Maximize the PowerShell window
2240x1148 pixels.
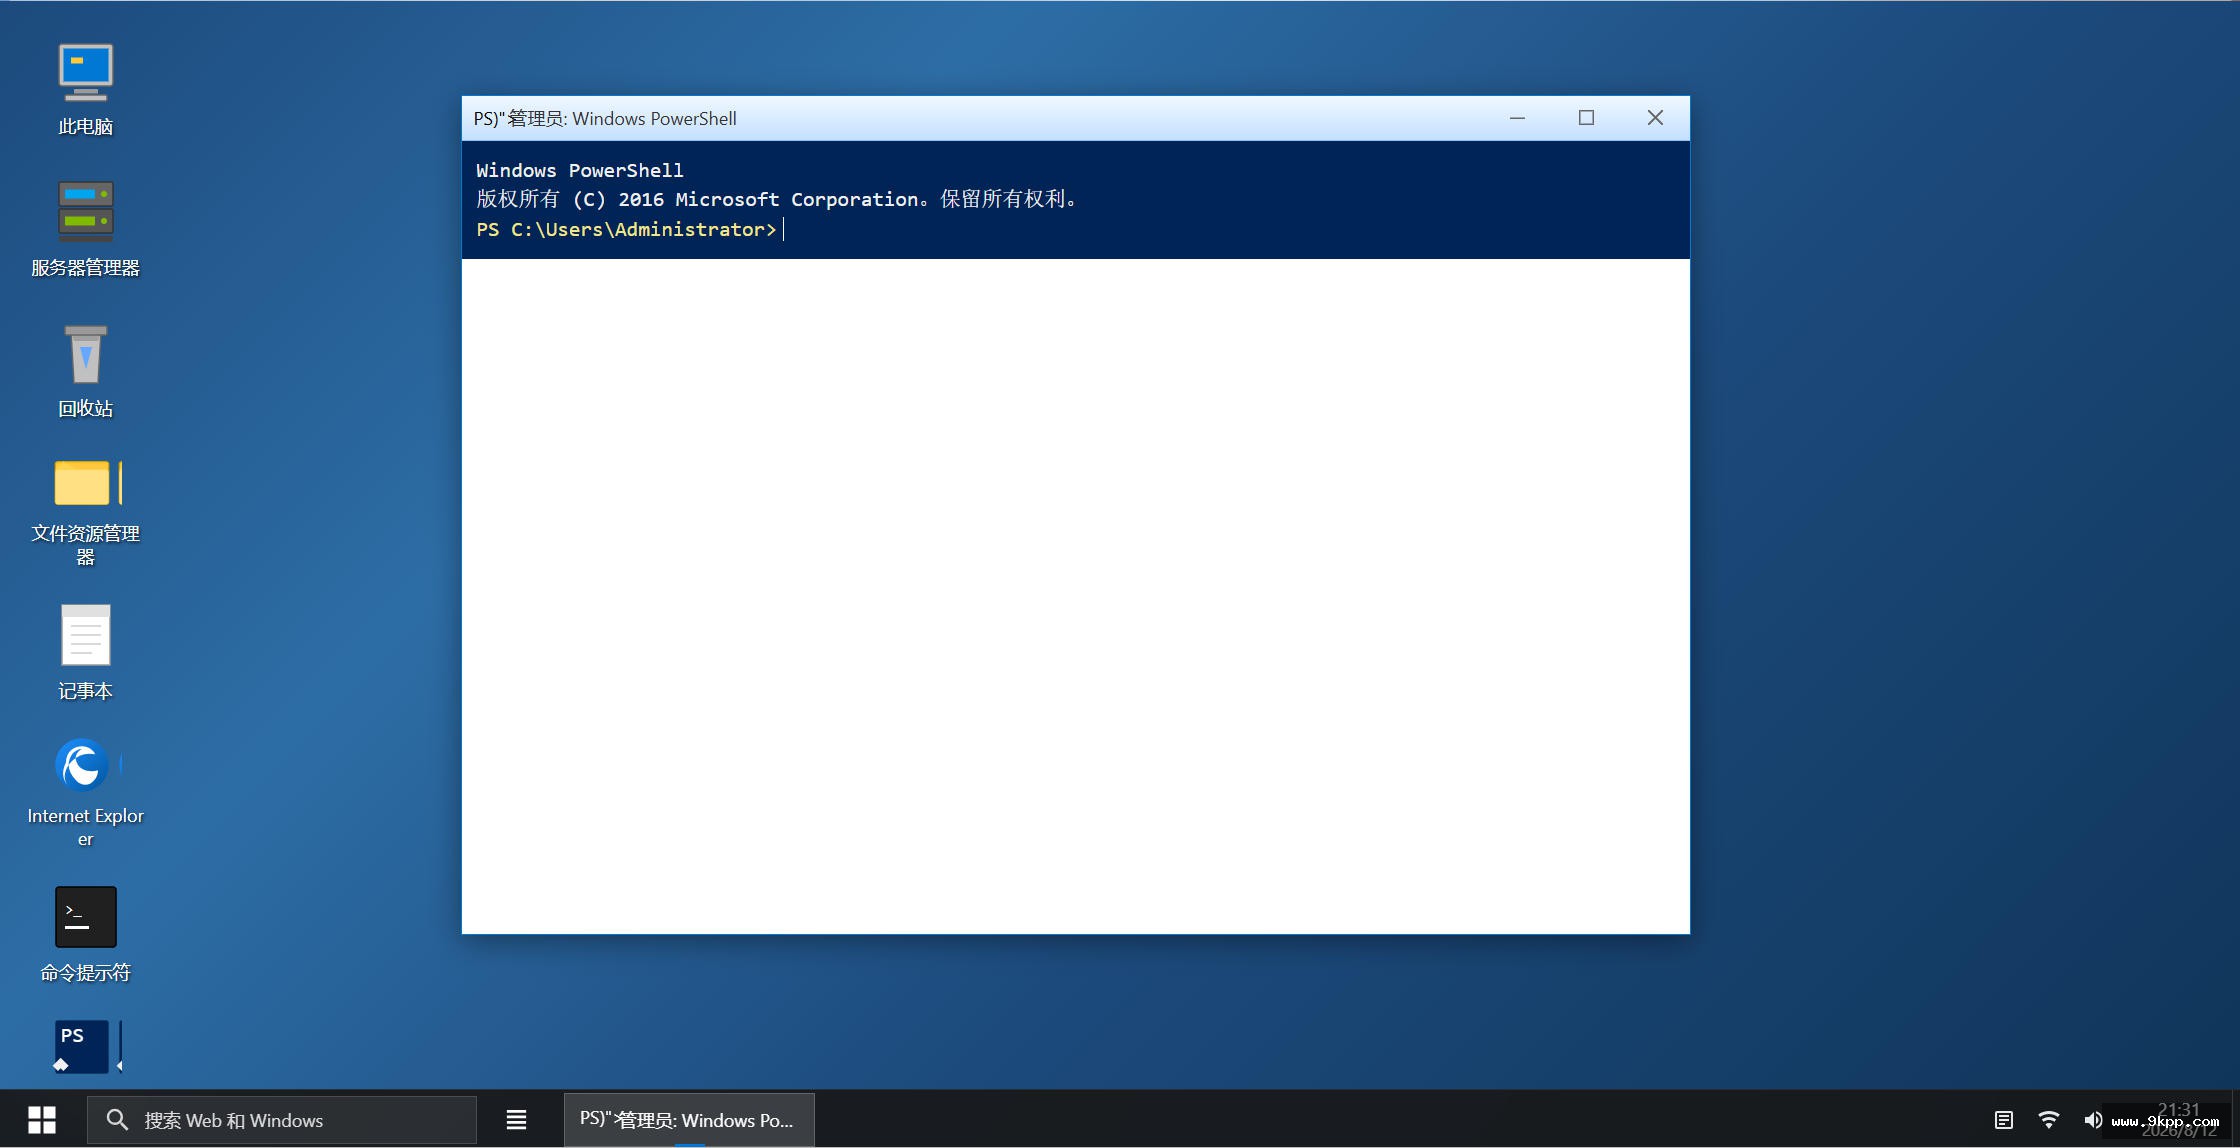[1586, 118]
